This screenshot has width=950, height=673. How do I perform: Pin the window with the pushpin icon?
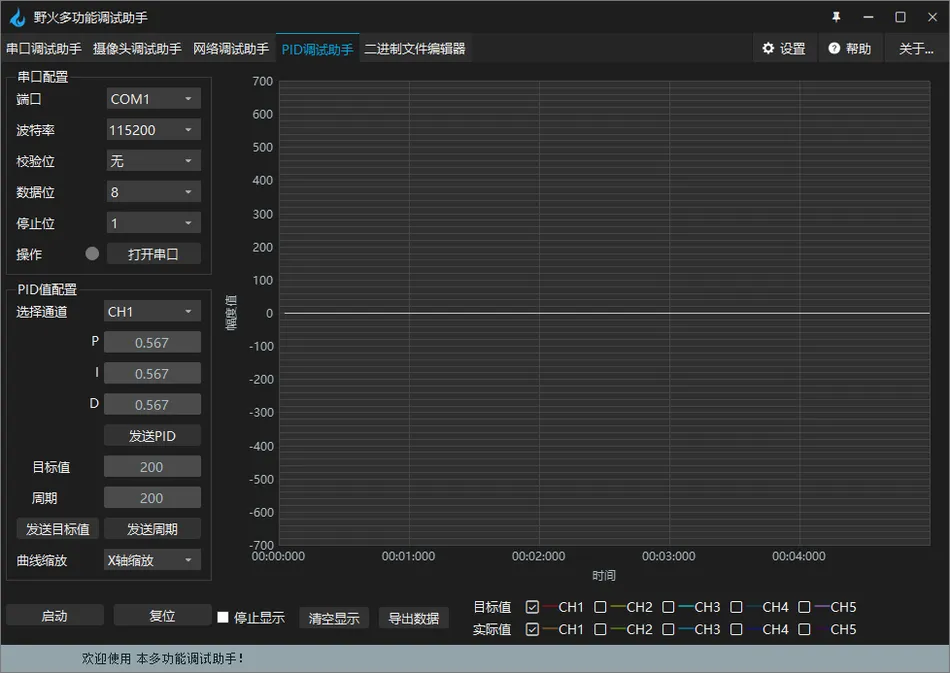pos(836,17)
